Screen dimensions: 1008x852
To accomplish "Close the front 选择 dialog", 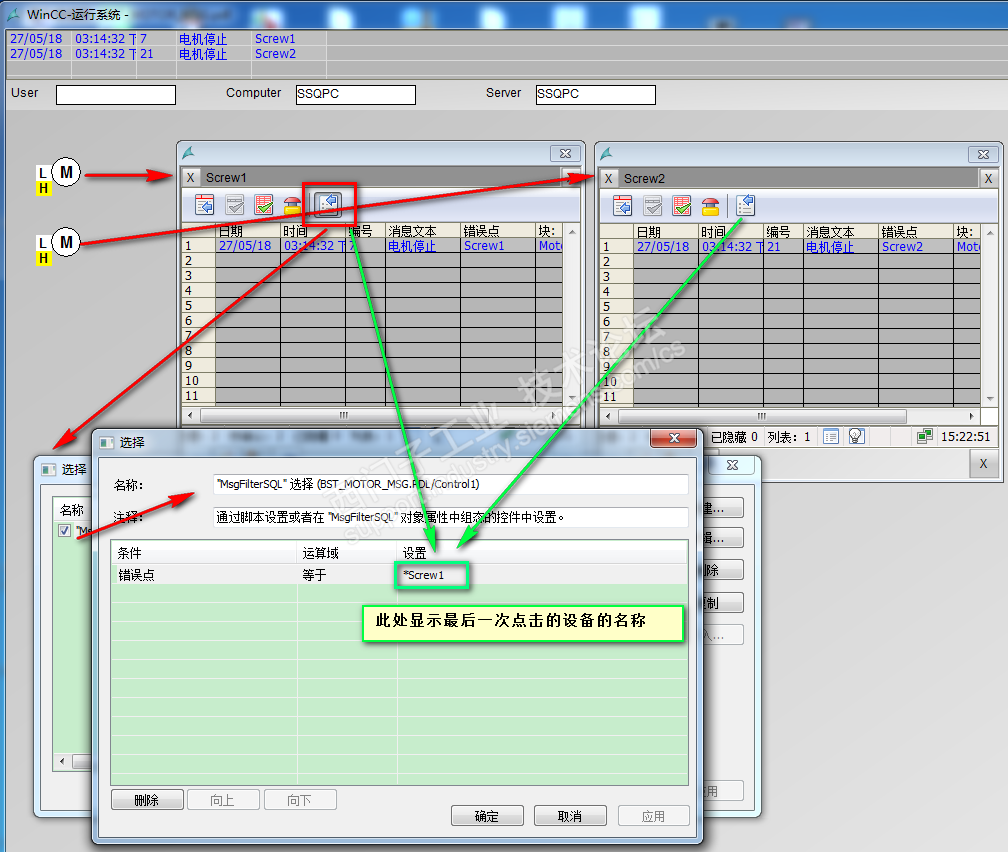I will (674, 437).
